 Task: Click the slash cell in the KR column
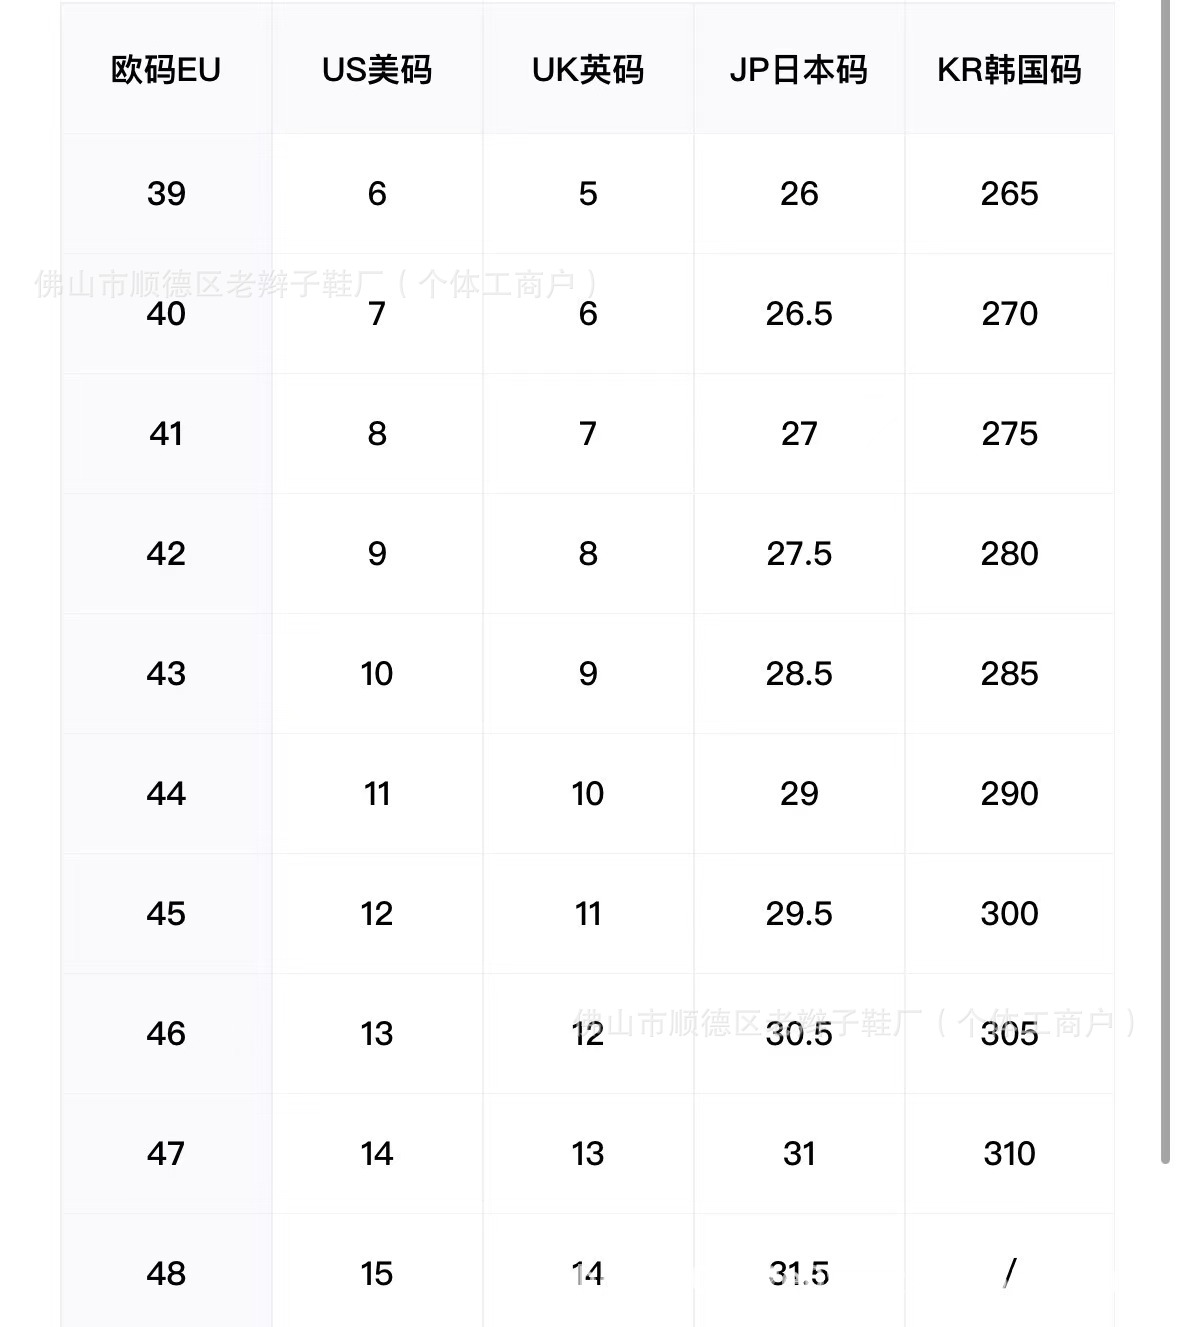point(1009,1272)
